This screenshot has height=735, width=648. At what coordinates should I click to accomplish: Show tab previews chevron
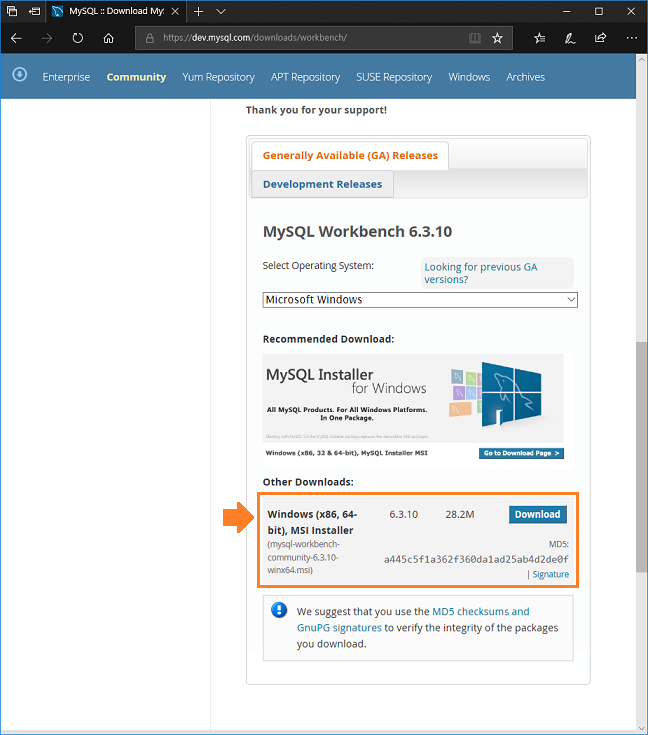(221, 11)
